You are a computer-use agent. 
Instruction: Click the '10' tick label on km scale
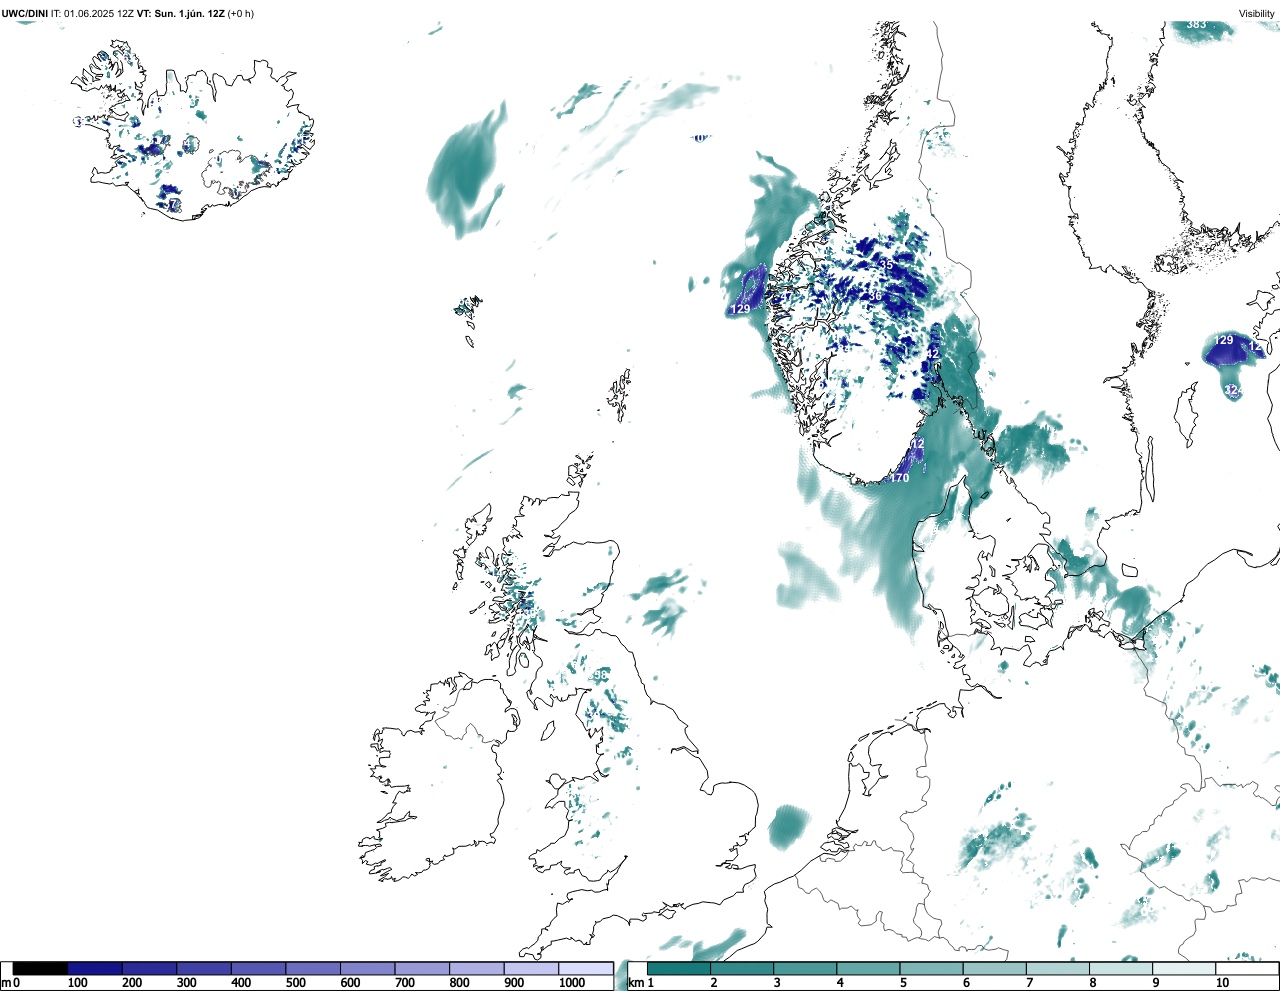click(1222, 983)
